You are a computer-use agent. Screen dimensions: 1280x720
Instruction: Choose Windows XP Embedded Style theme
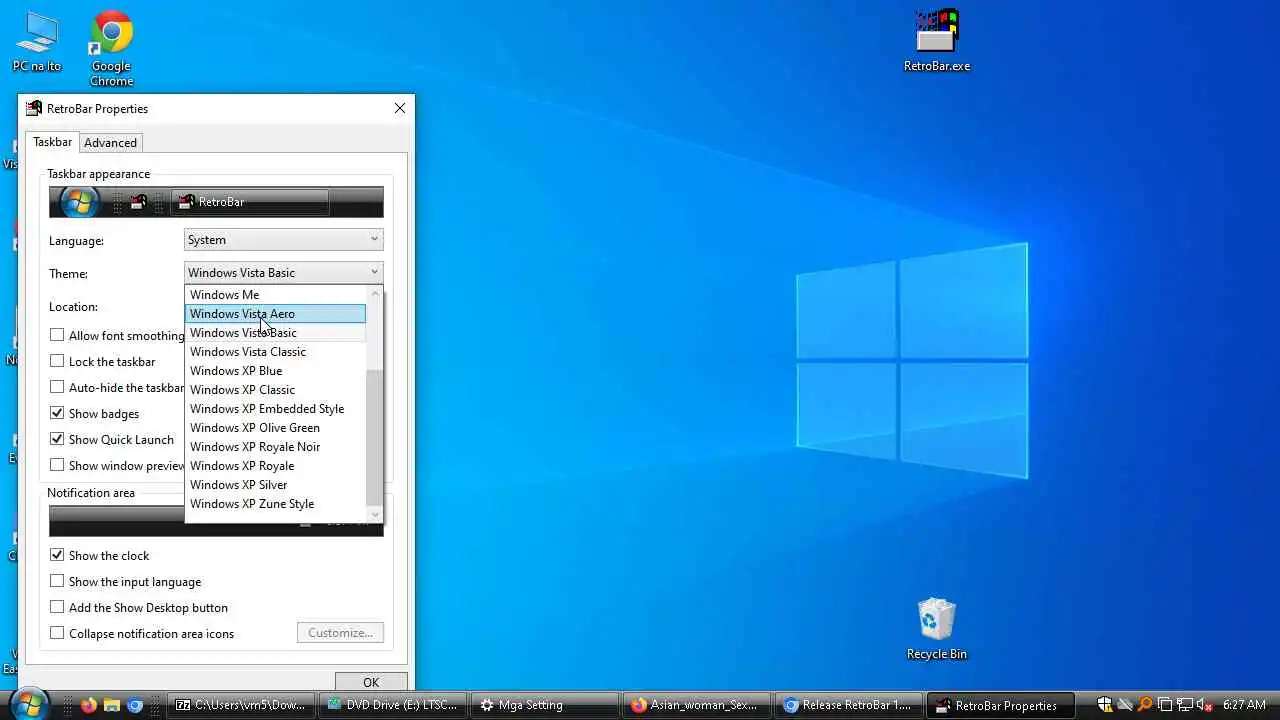(276, 409)
